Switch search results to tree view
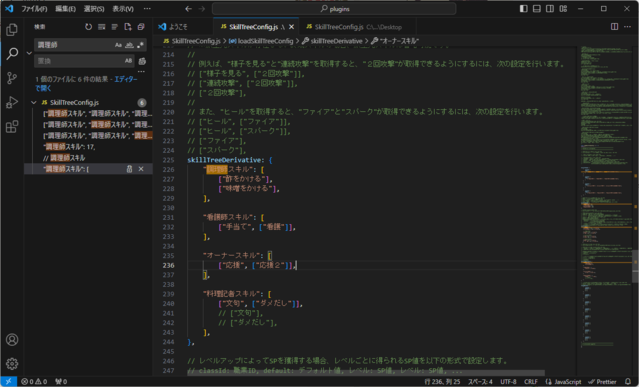The image size is (639, 387). (115, 27)
